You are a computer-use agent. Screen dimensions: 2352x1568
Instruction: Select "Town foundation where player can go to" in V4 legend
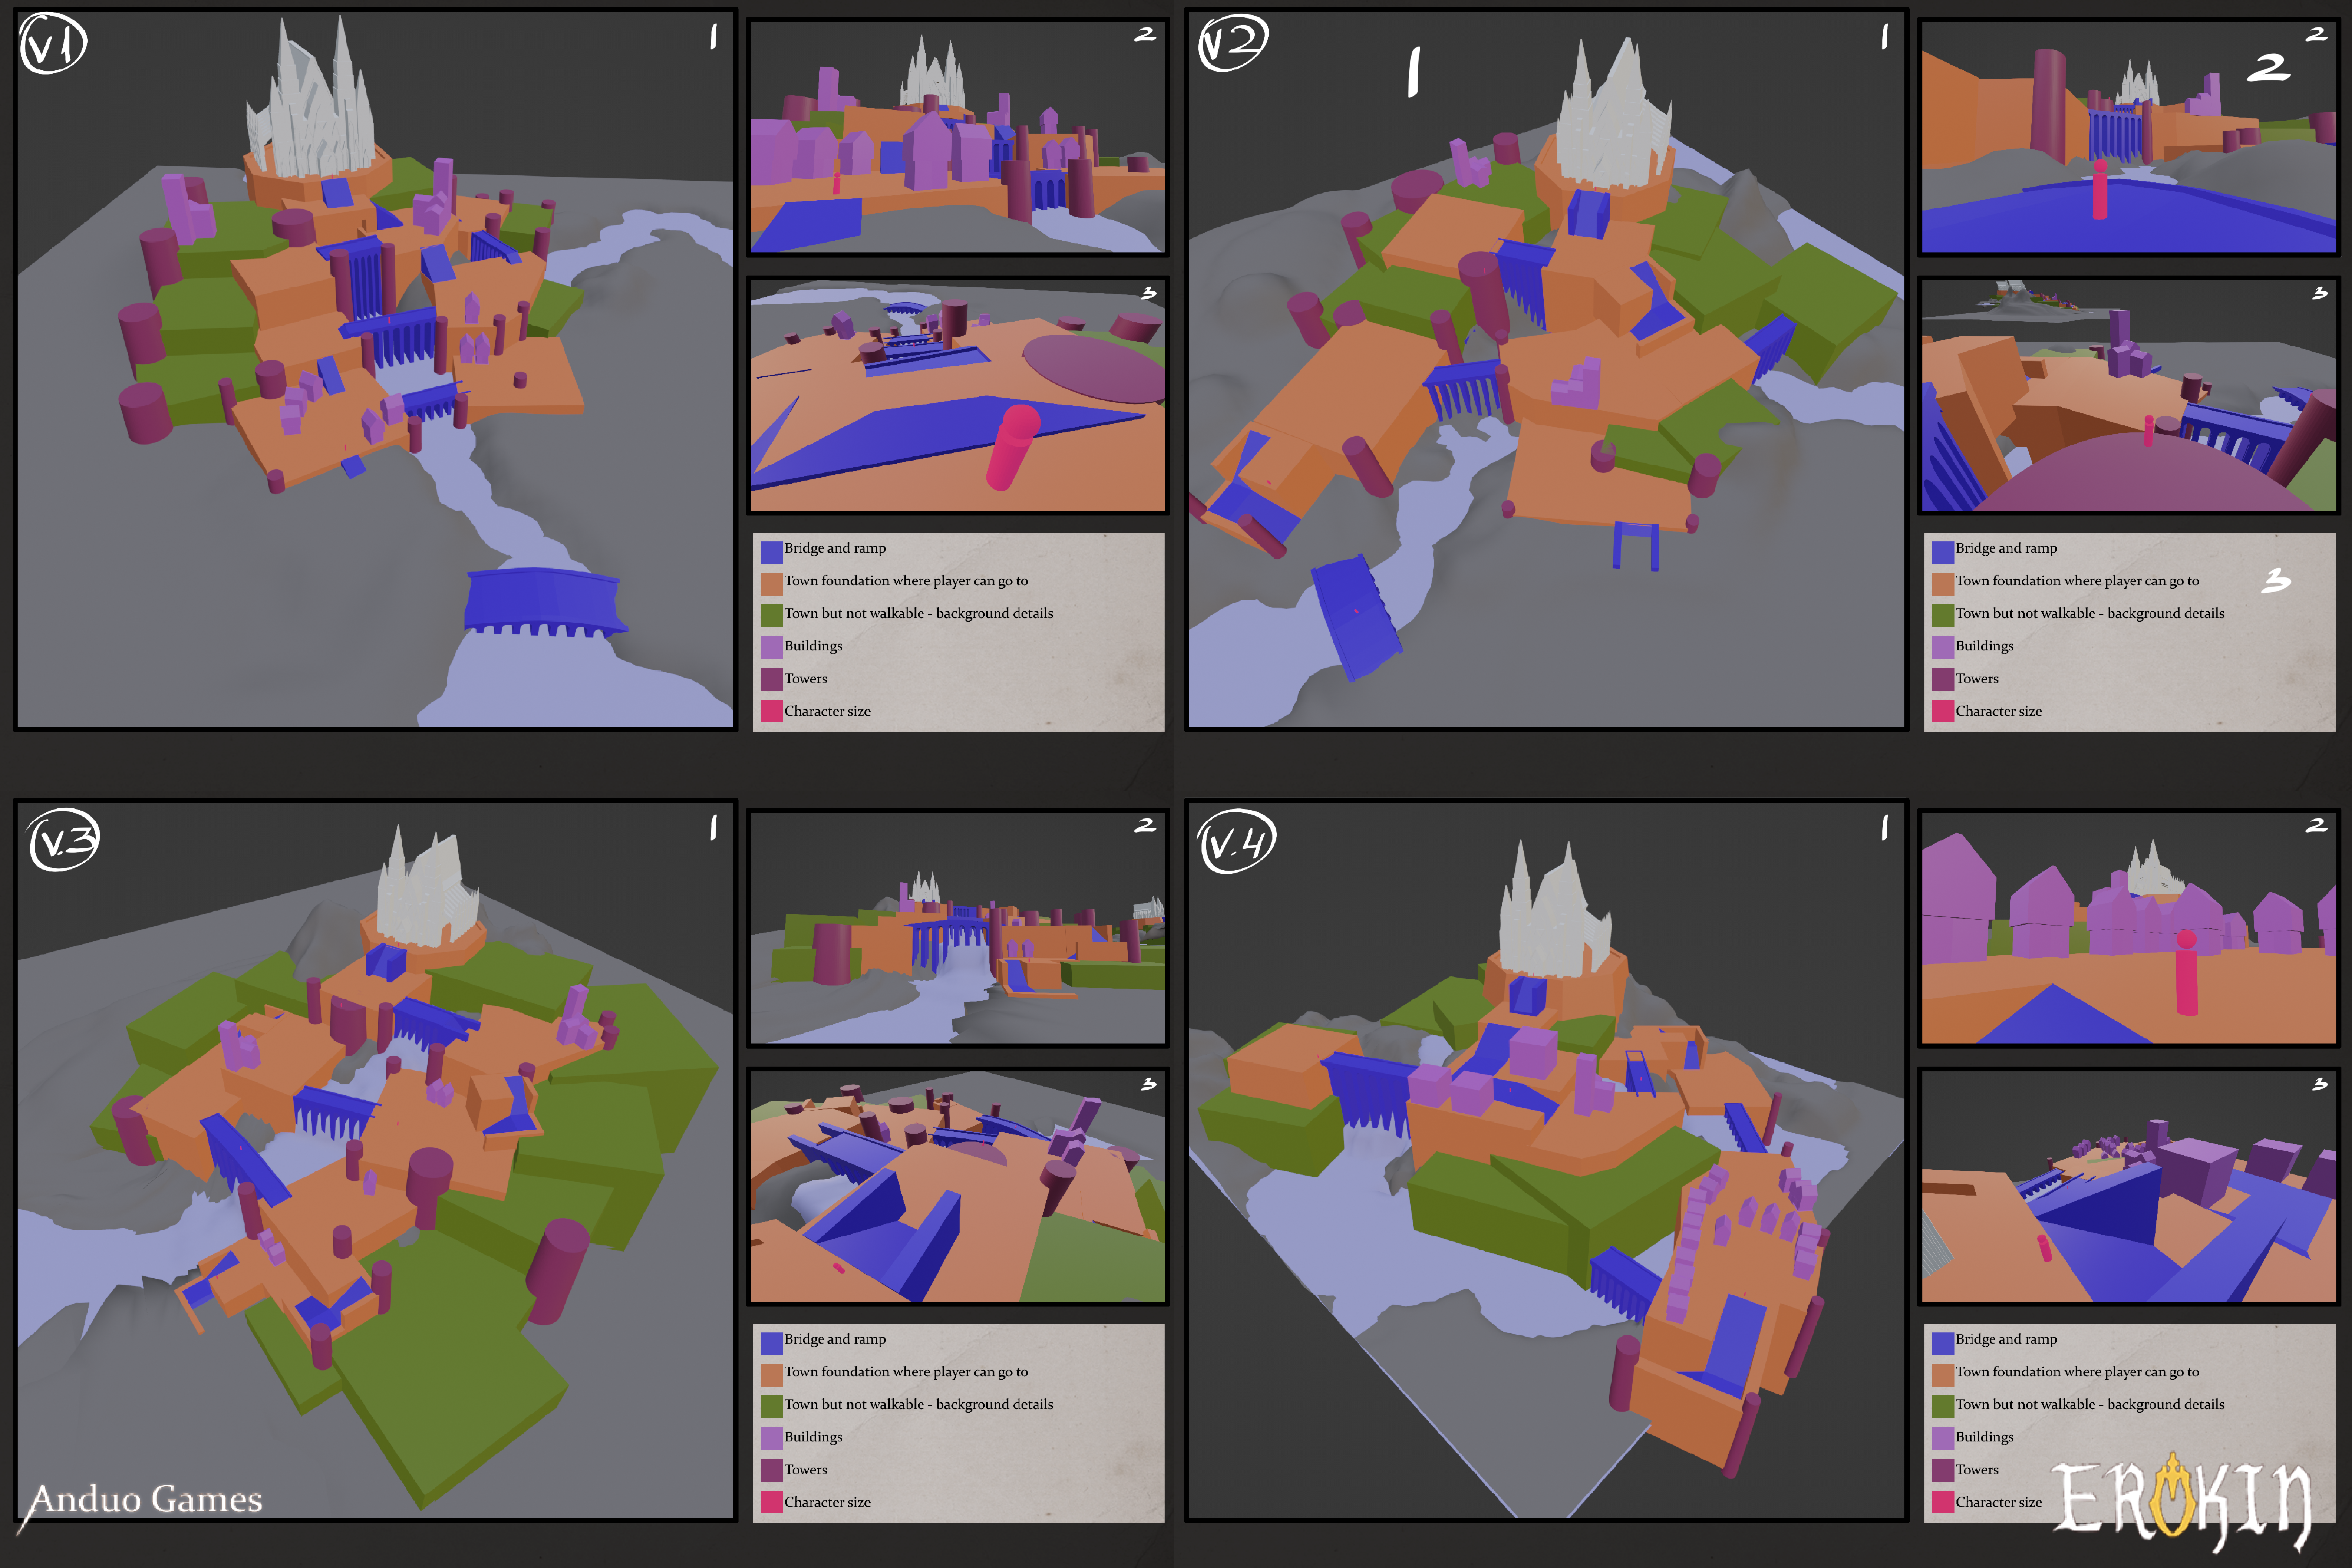[2077, 1372]
